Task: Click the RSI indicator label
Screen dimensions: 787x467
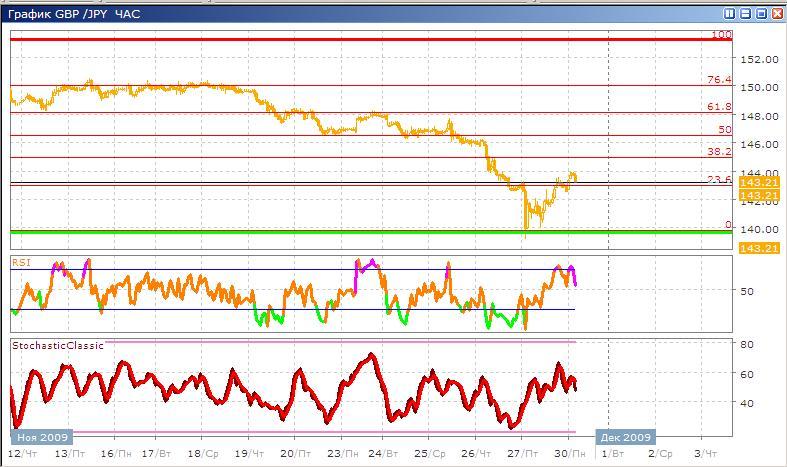Action: pyautogui.click(x=22, y=262)
